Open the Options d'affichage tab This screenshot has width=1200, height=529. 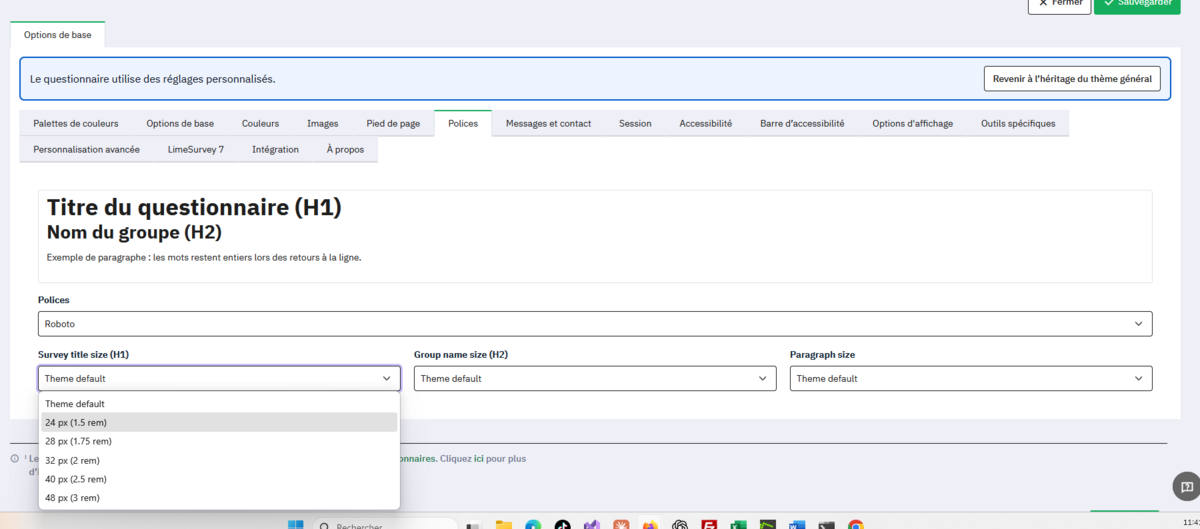(912, 123)
